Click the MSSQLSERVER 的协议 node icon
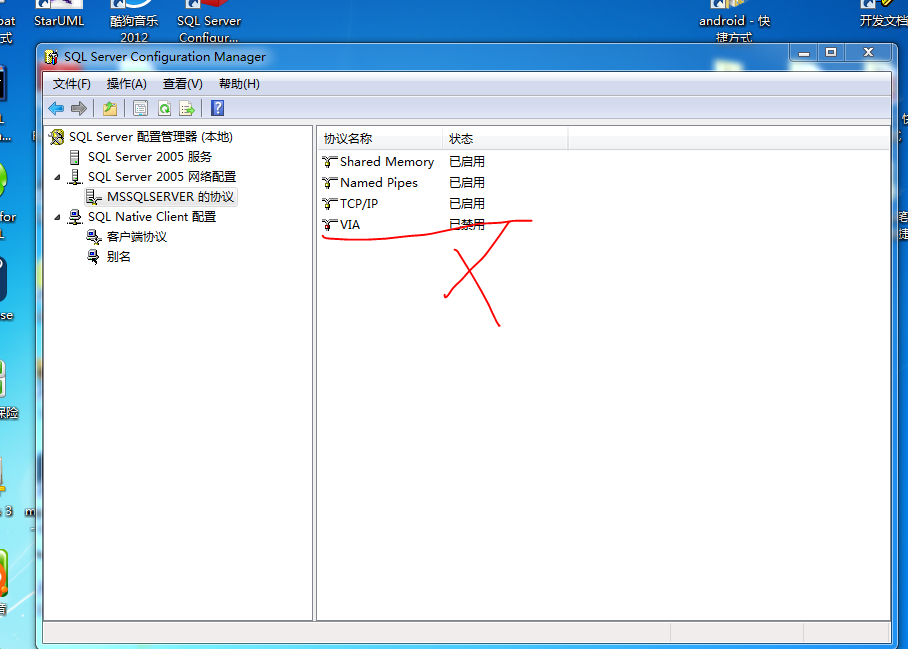This screenshot has width=908, height=649. (94, 197)
